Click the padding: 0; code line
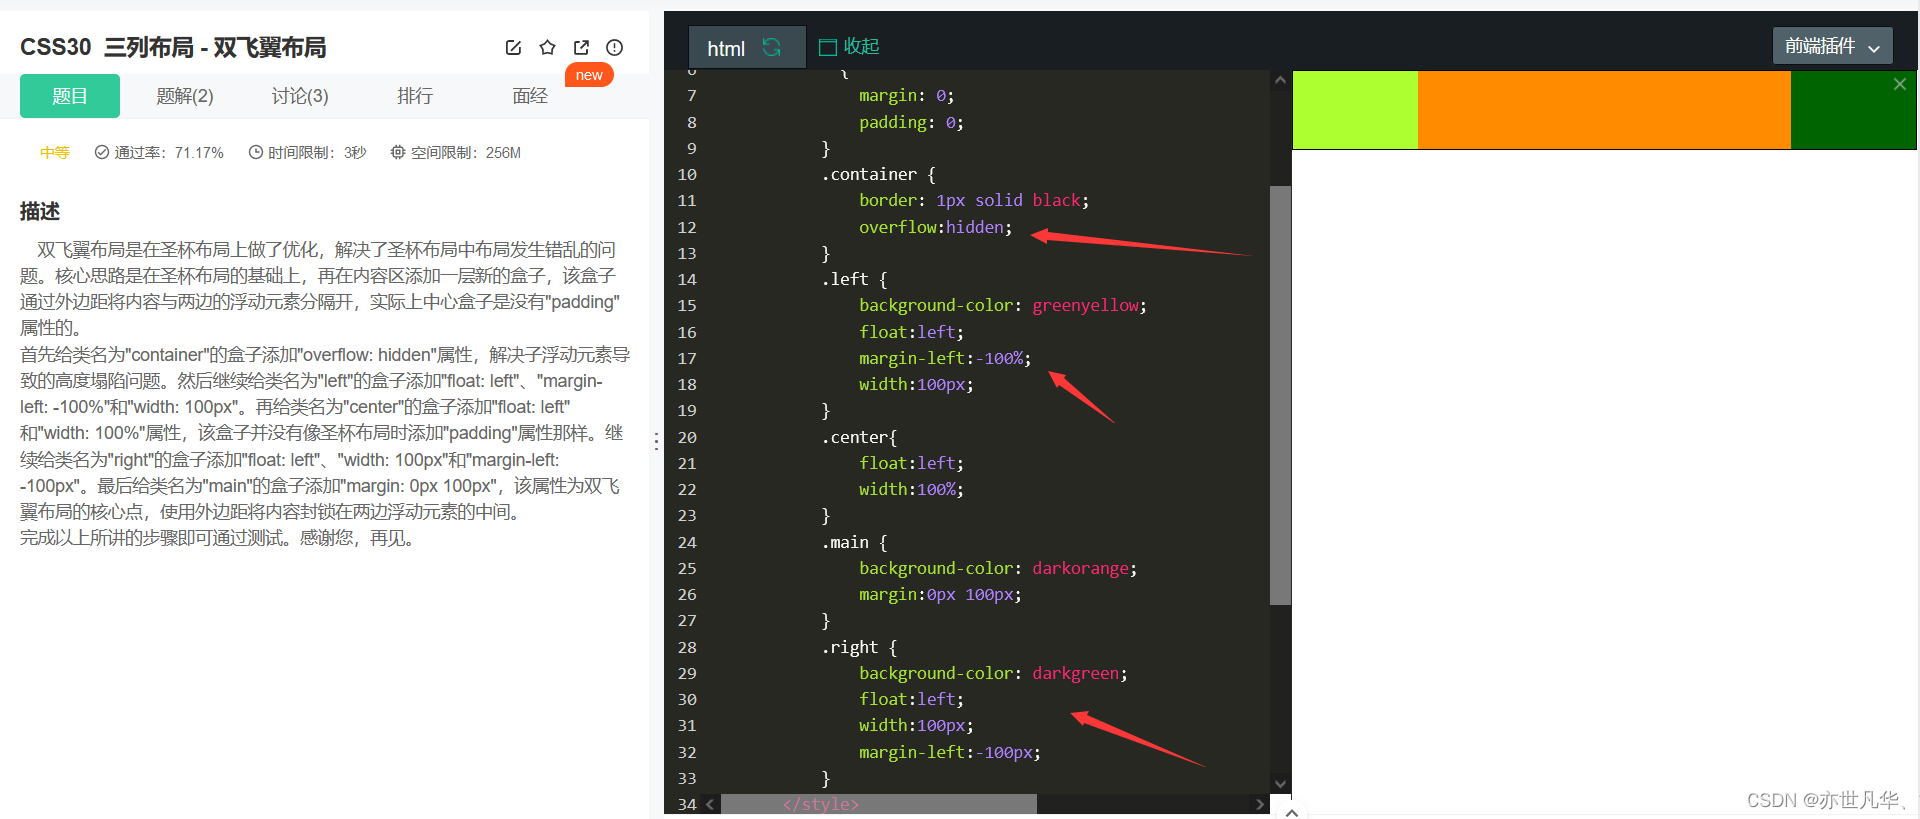This screenshot has width=1920, height=819. pos(911,122)
